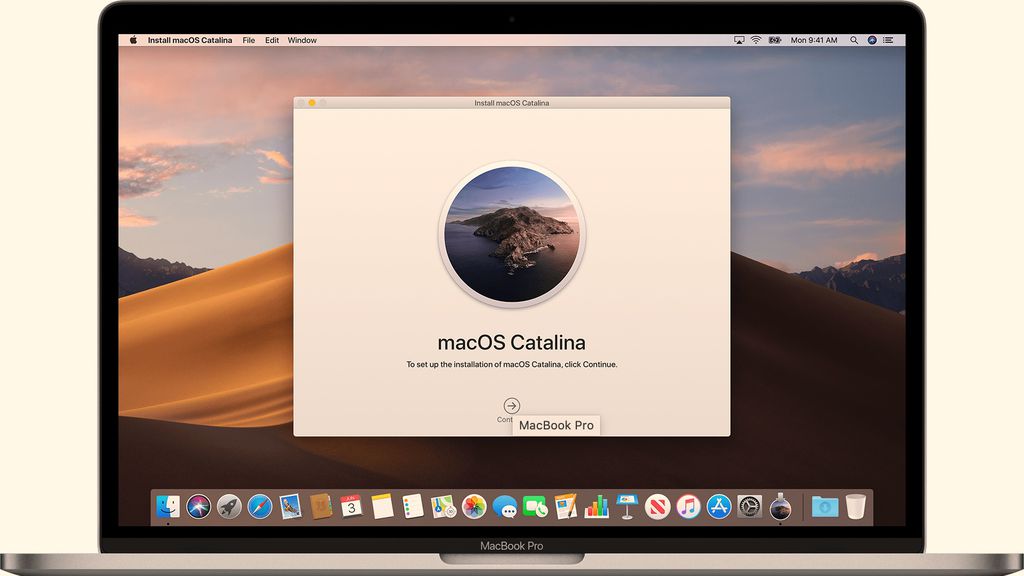Click the macOS installer icon in Dock
The image size is (1024, 576).
[780, 506]
